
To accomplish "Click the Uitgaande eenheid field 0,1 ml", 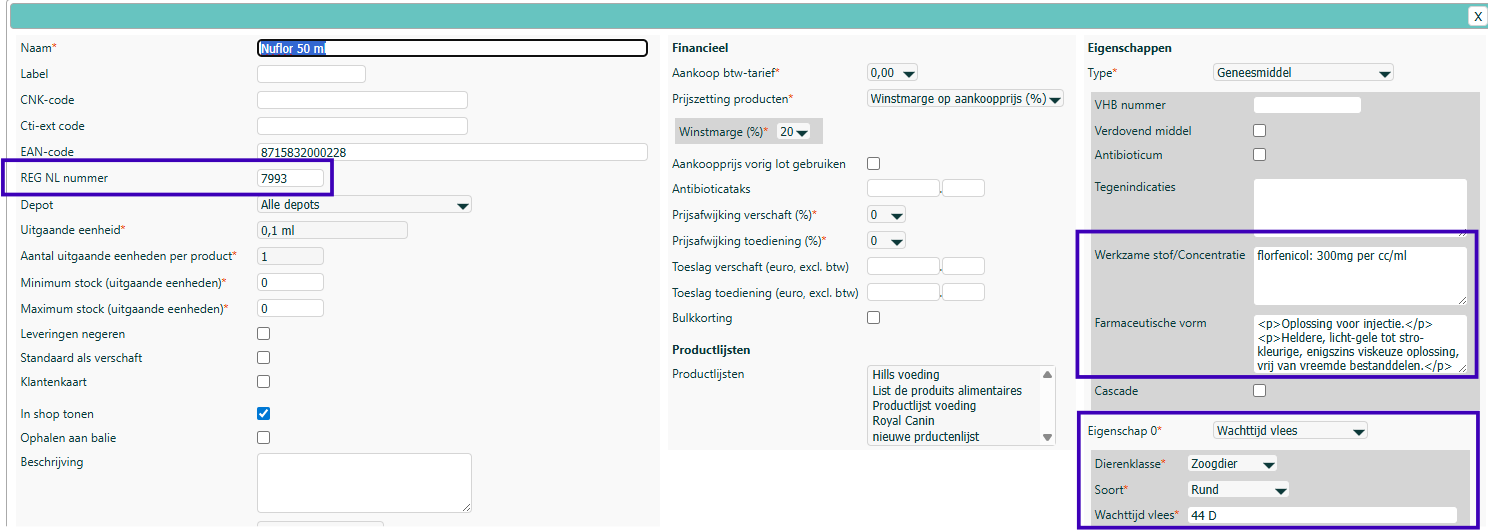I will 332,230.
